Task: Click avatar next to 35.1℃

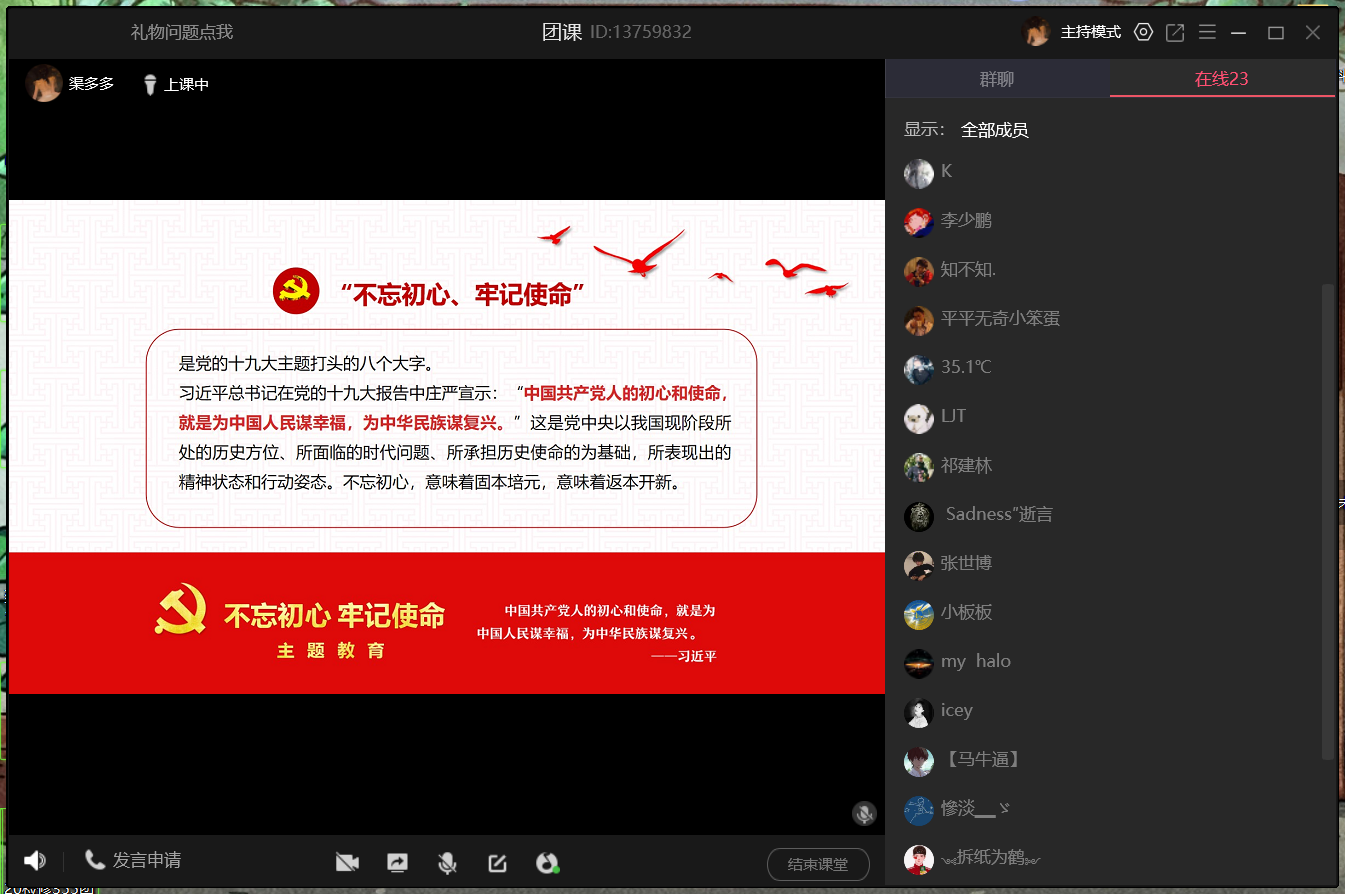Action: 919,369
